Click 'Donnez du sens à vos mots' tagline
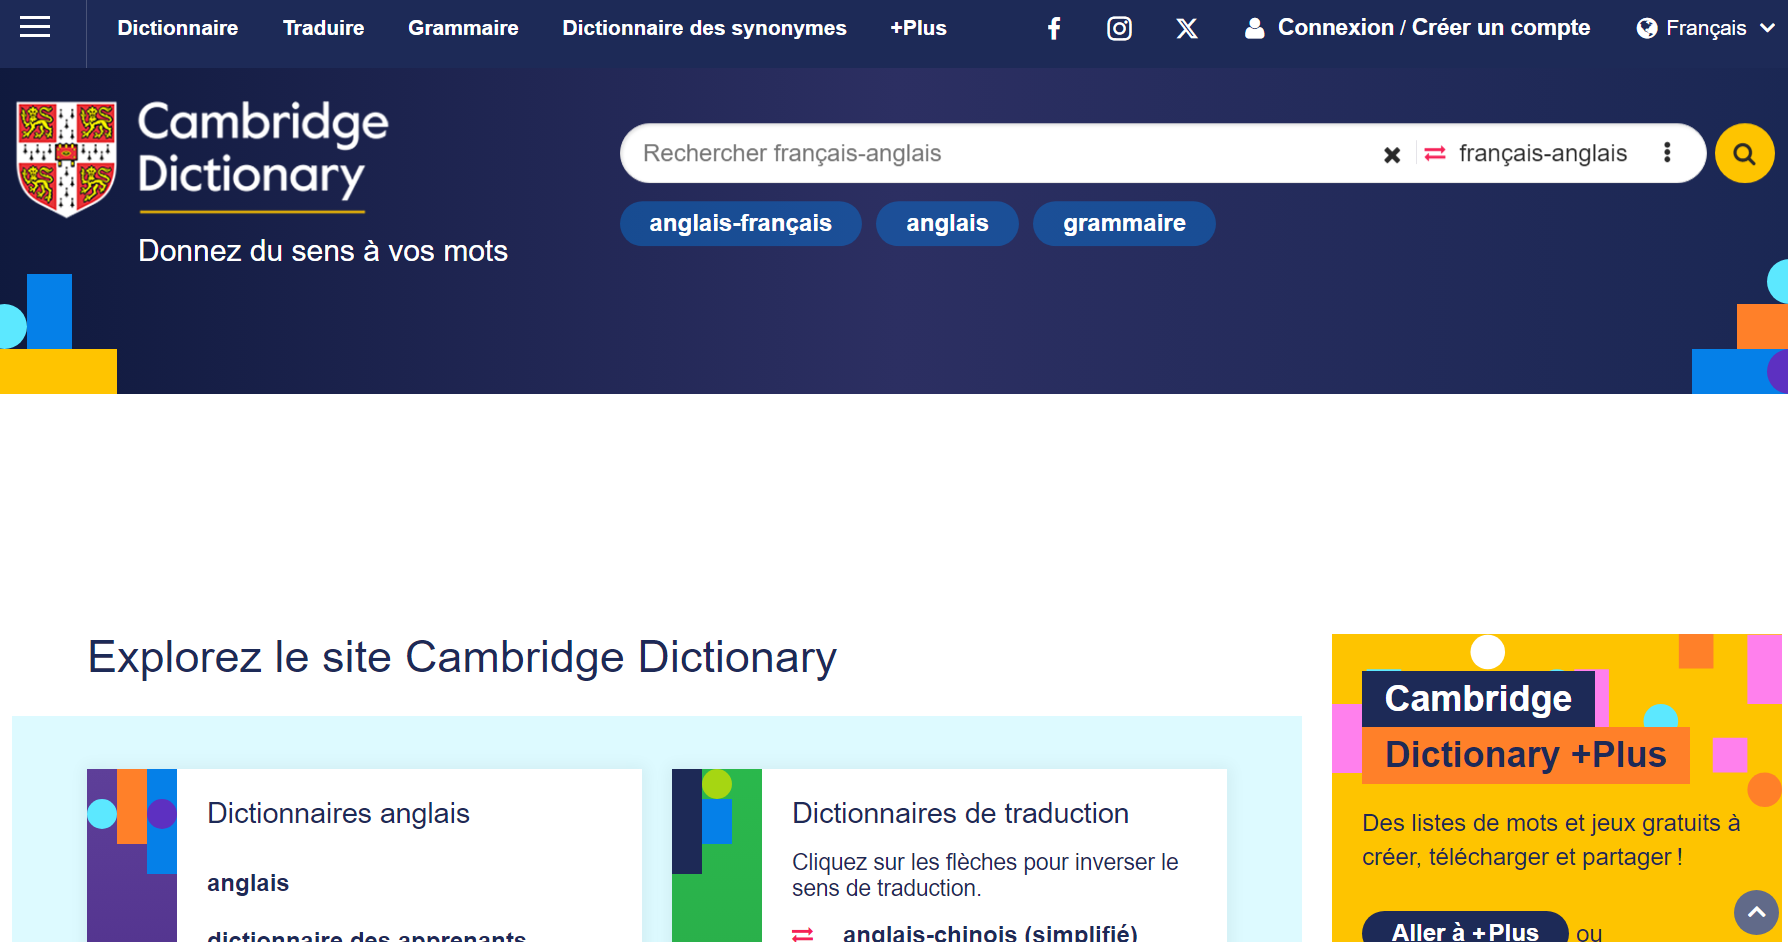Viewport: 1788px width, 942px height. pos(323,251)
